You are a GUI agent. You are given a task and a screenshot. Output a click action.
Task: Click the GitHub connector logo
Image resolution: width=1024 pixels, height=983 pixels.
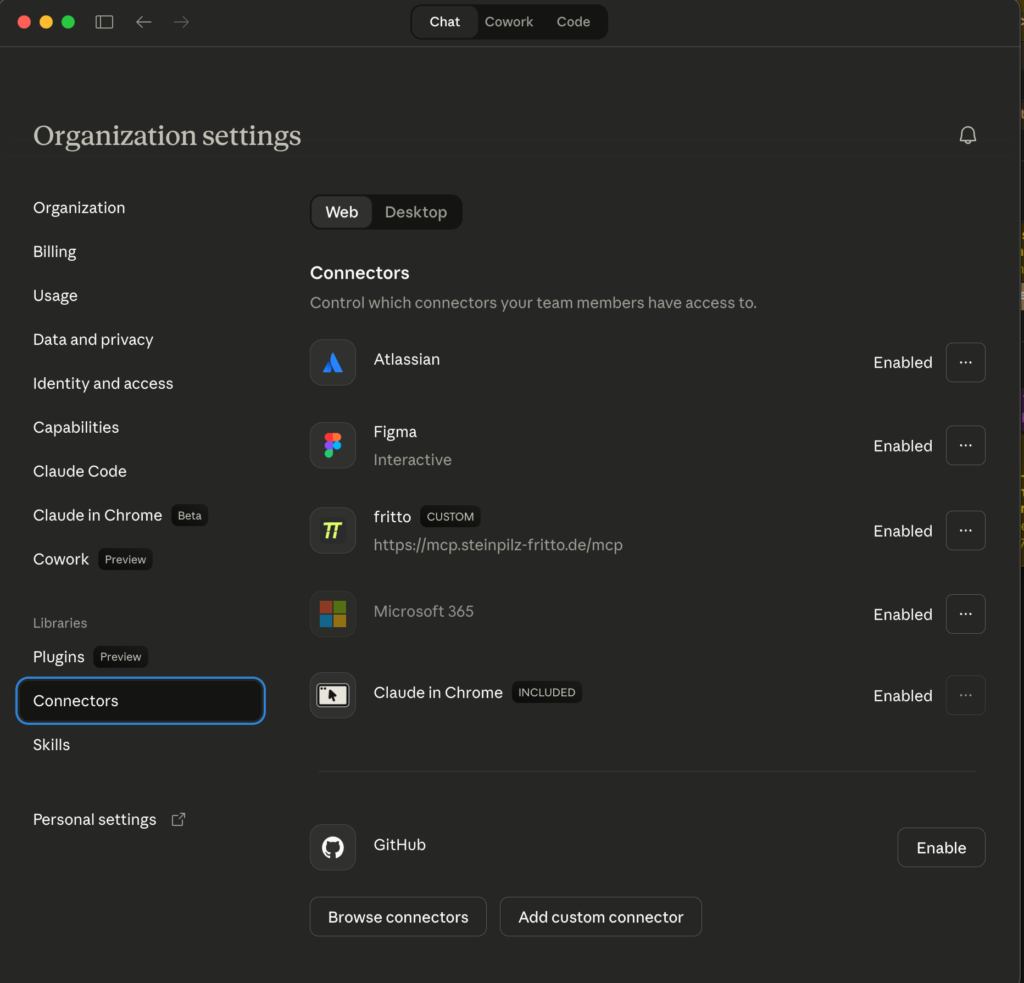coord(333,847)
